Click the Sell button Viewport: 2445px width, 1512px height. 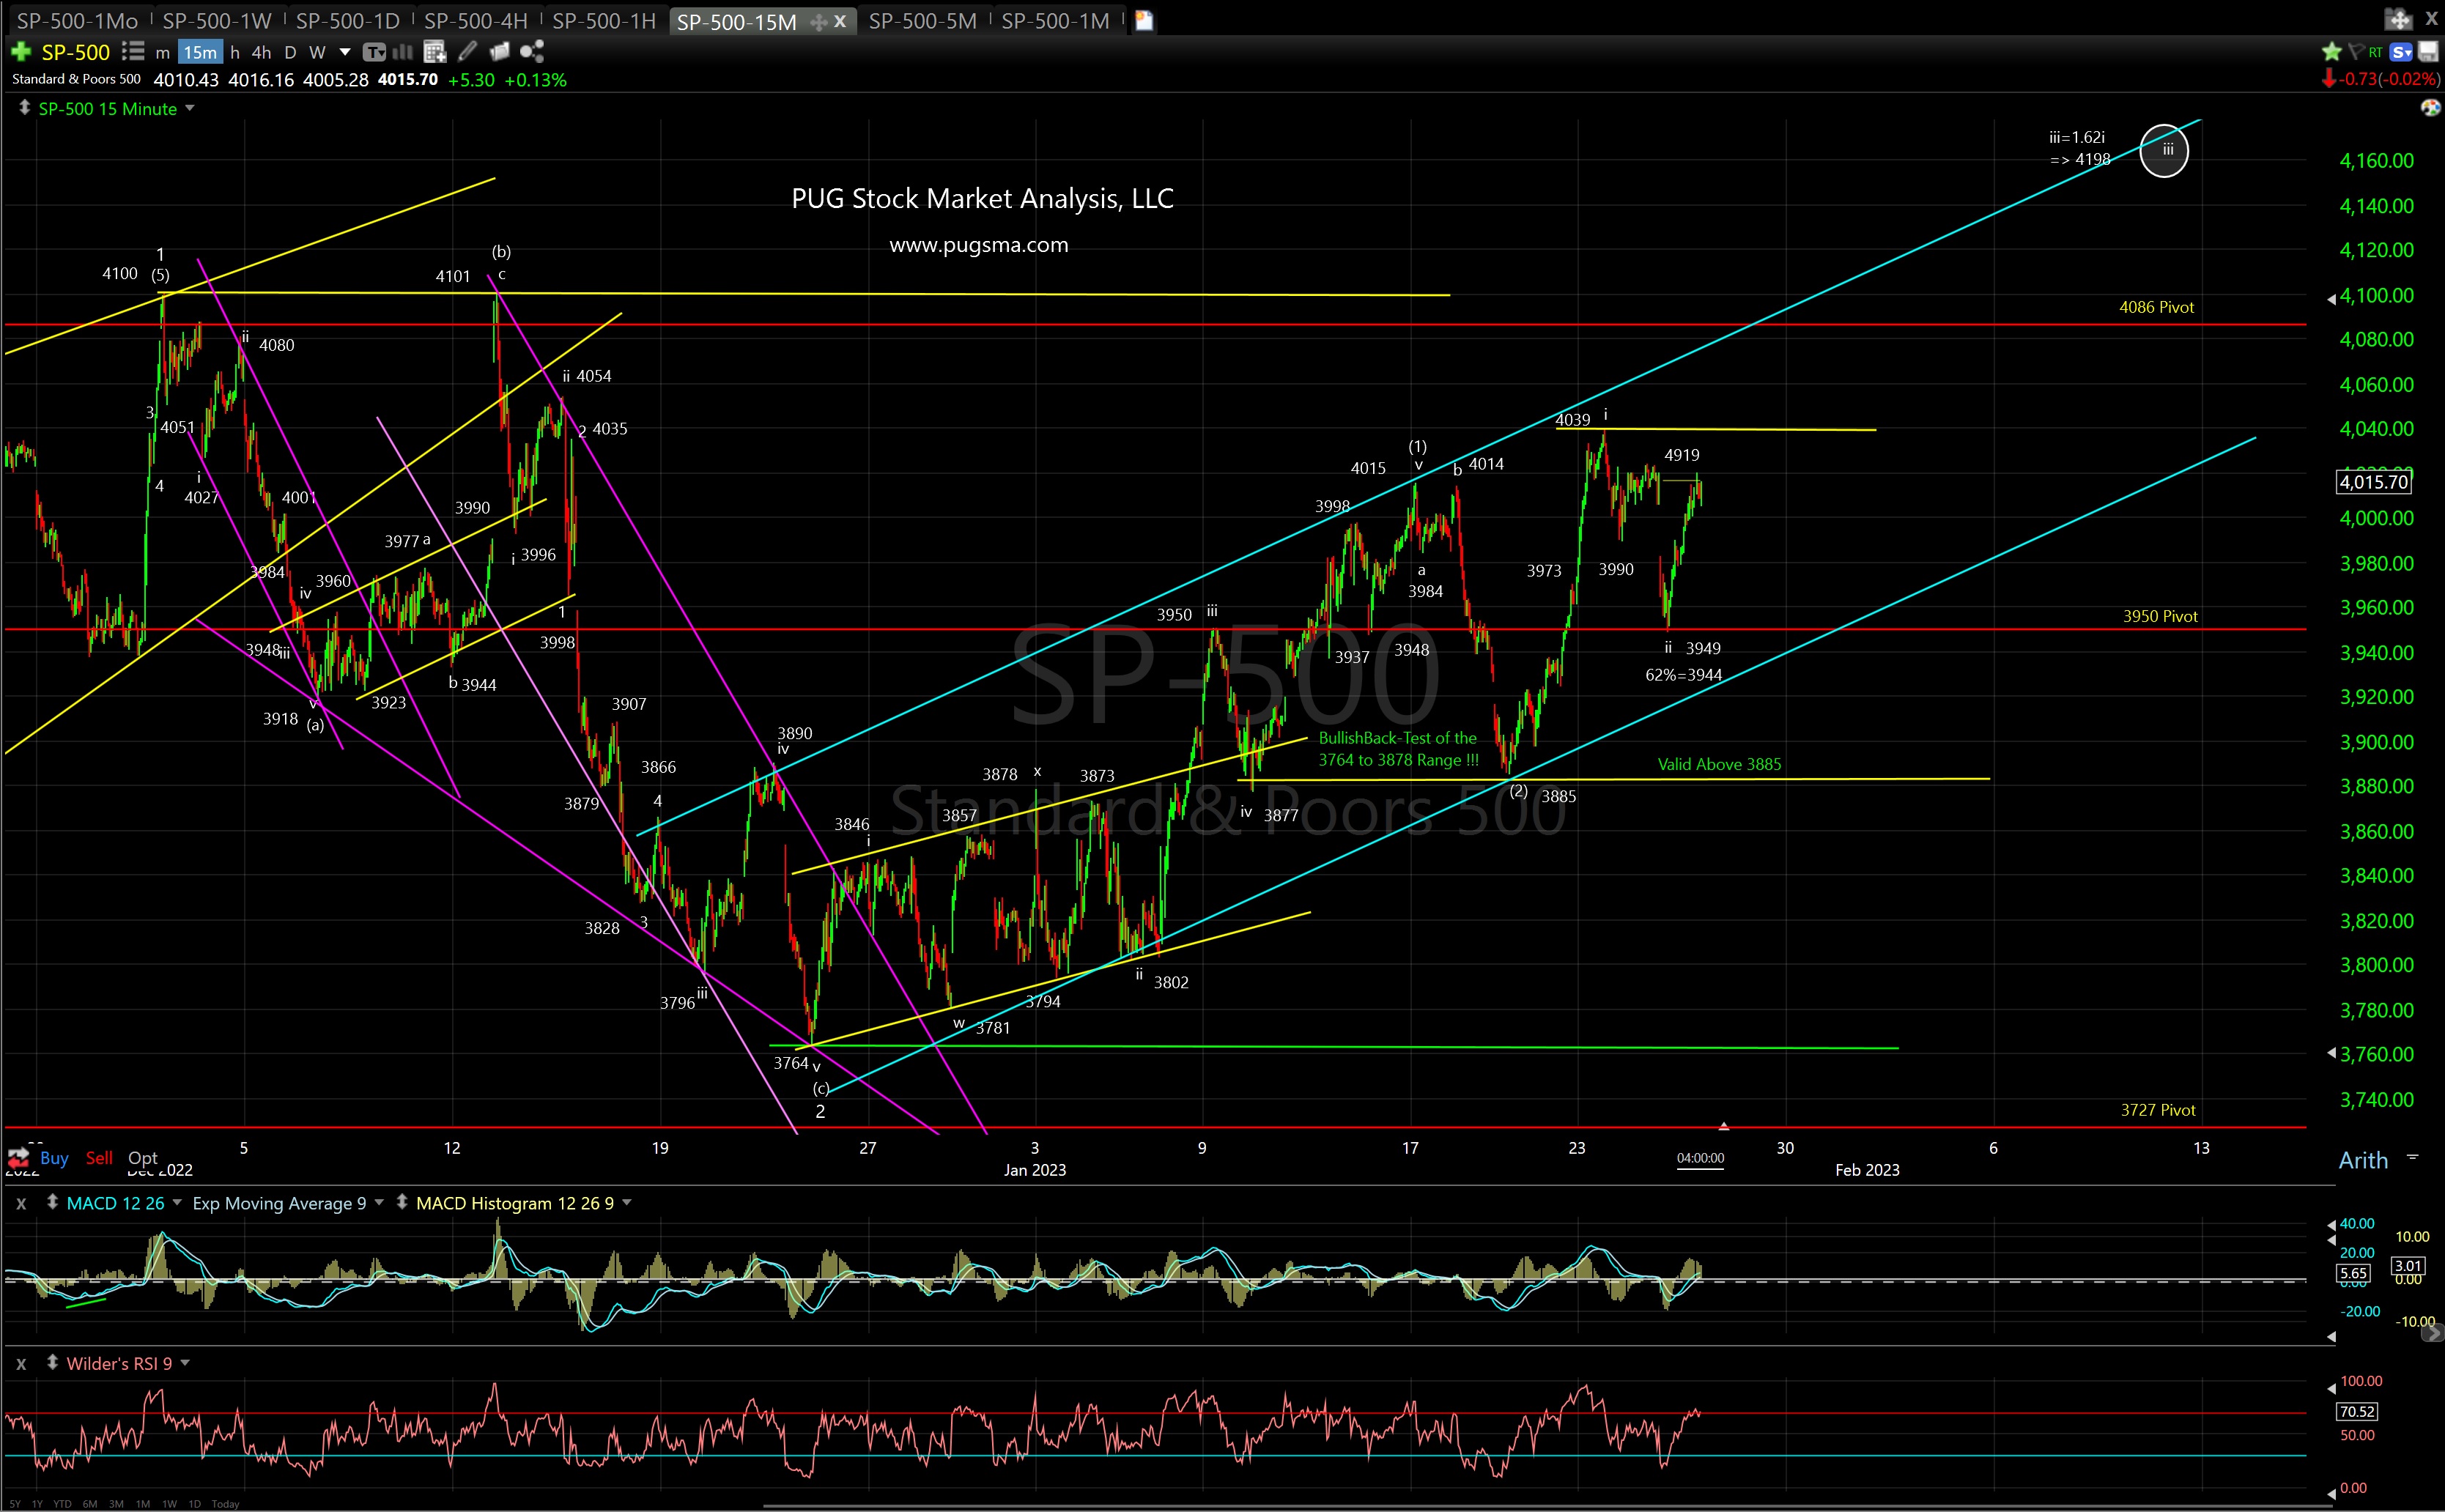point(99,1158)
